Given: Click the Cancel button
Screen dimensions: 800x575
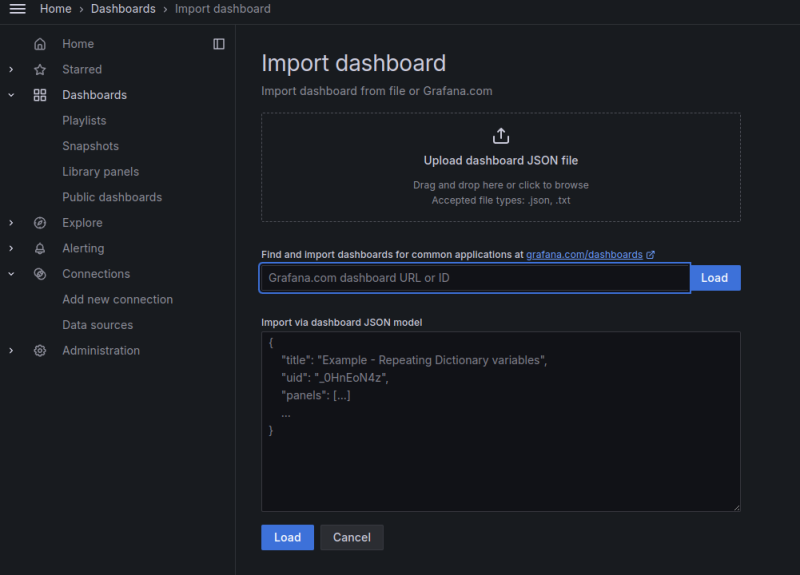Looking at the screenshot, I should (x=351, y=537).
